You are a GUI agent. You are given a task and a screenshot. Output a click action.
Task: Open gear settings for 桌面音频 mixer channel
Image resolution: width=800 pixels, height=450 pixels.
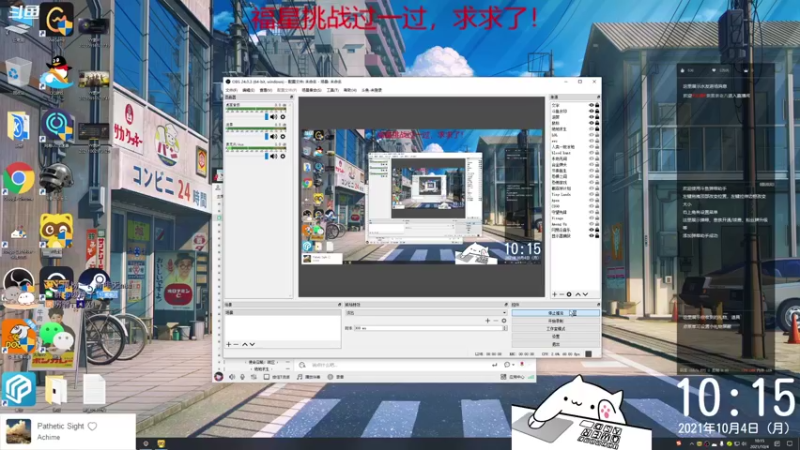click(x=283, y=117)
